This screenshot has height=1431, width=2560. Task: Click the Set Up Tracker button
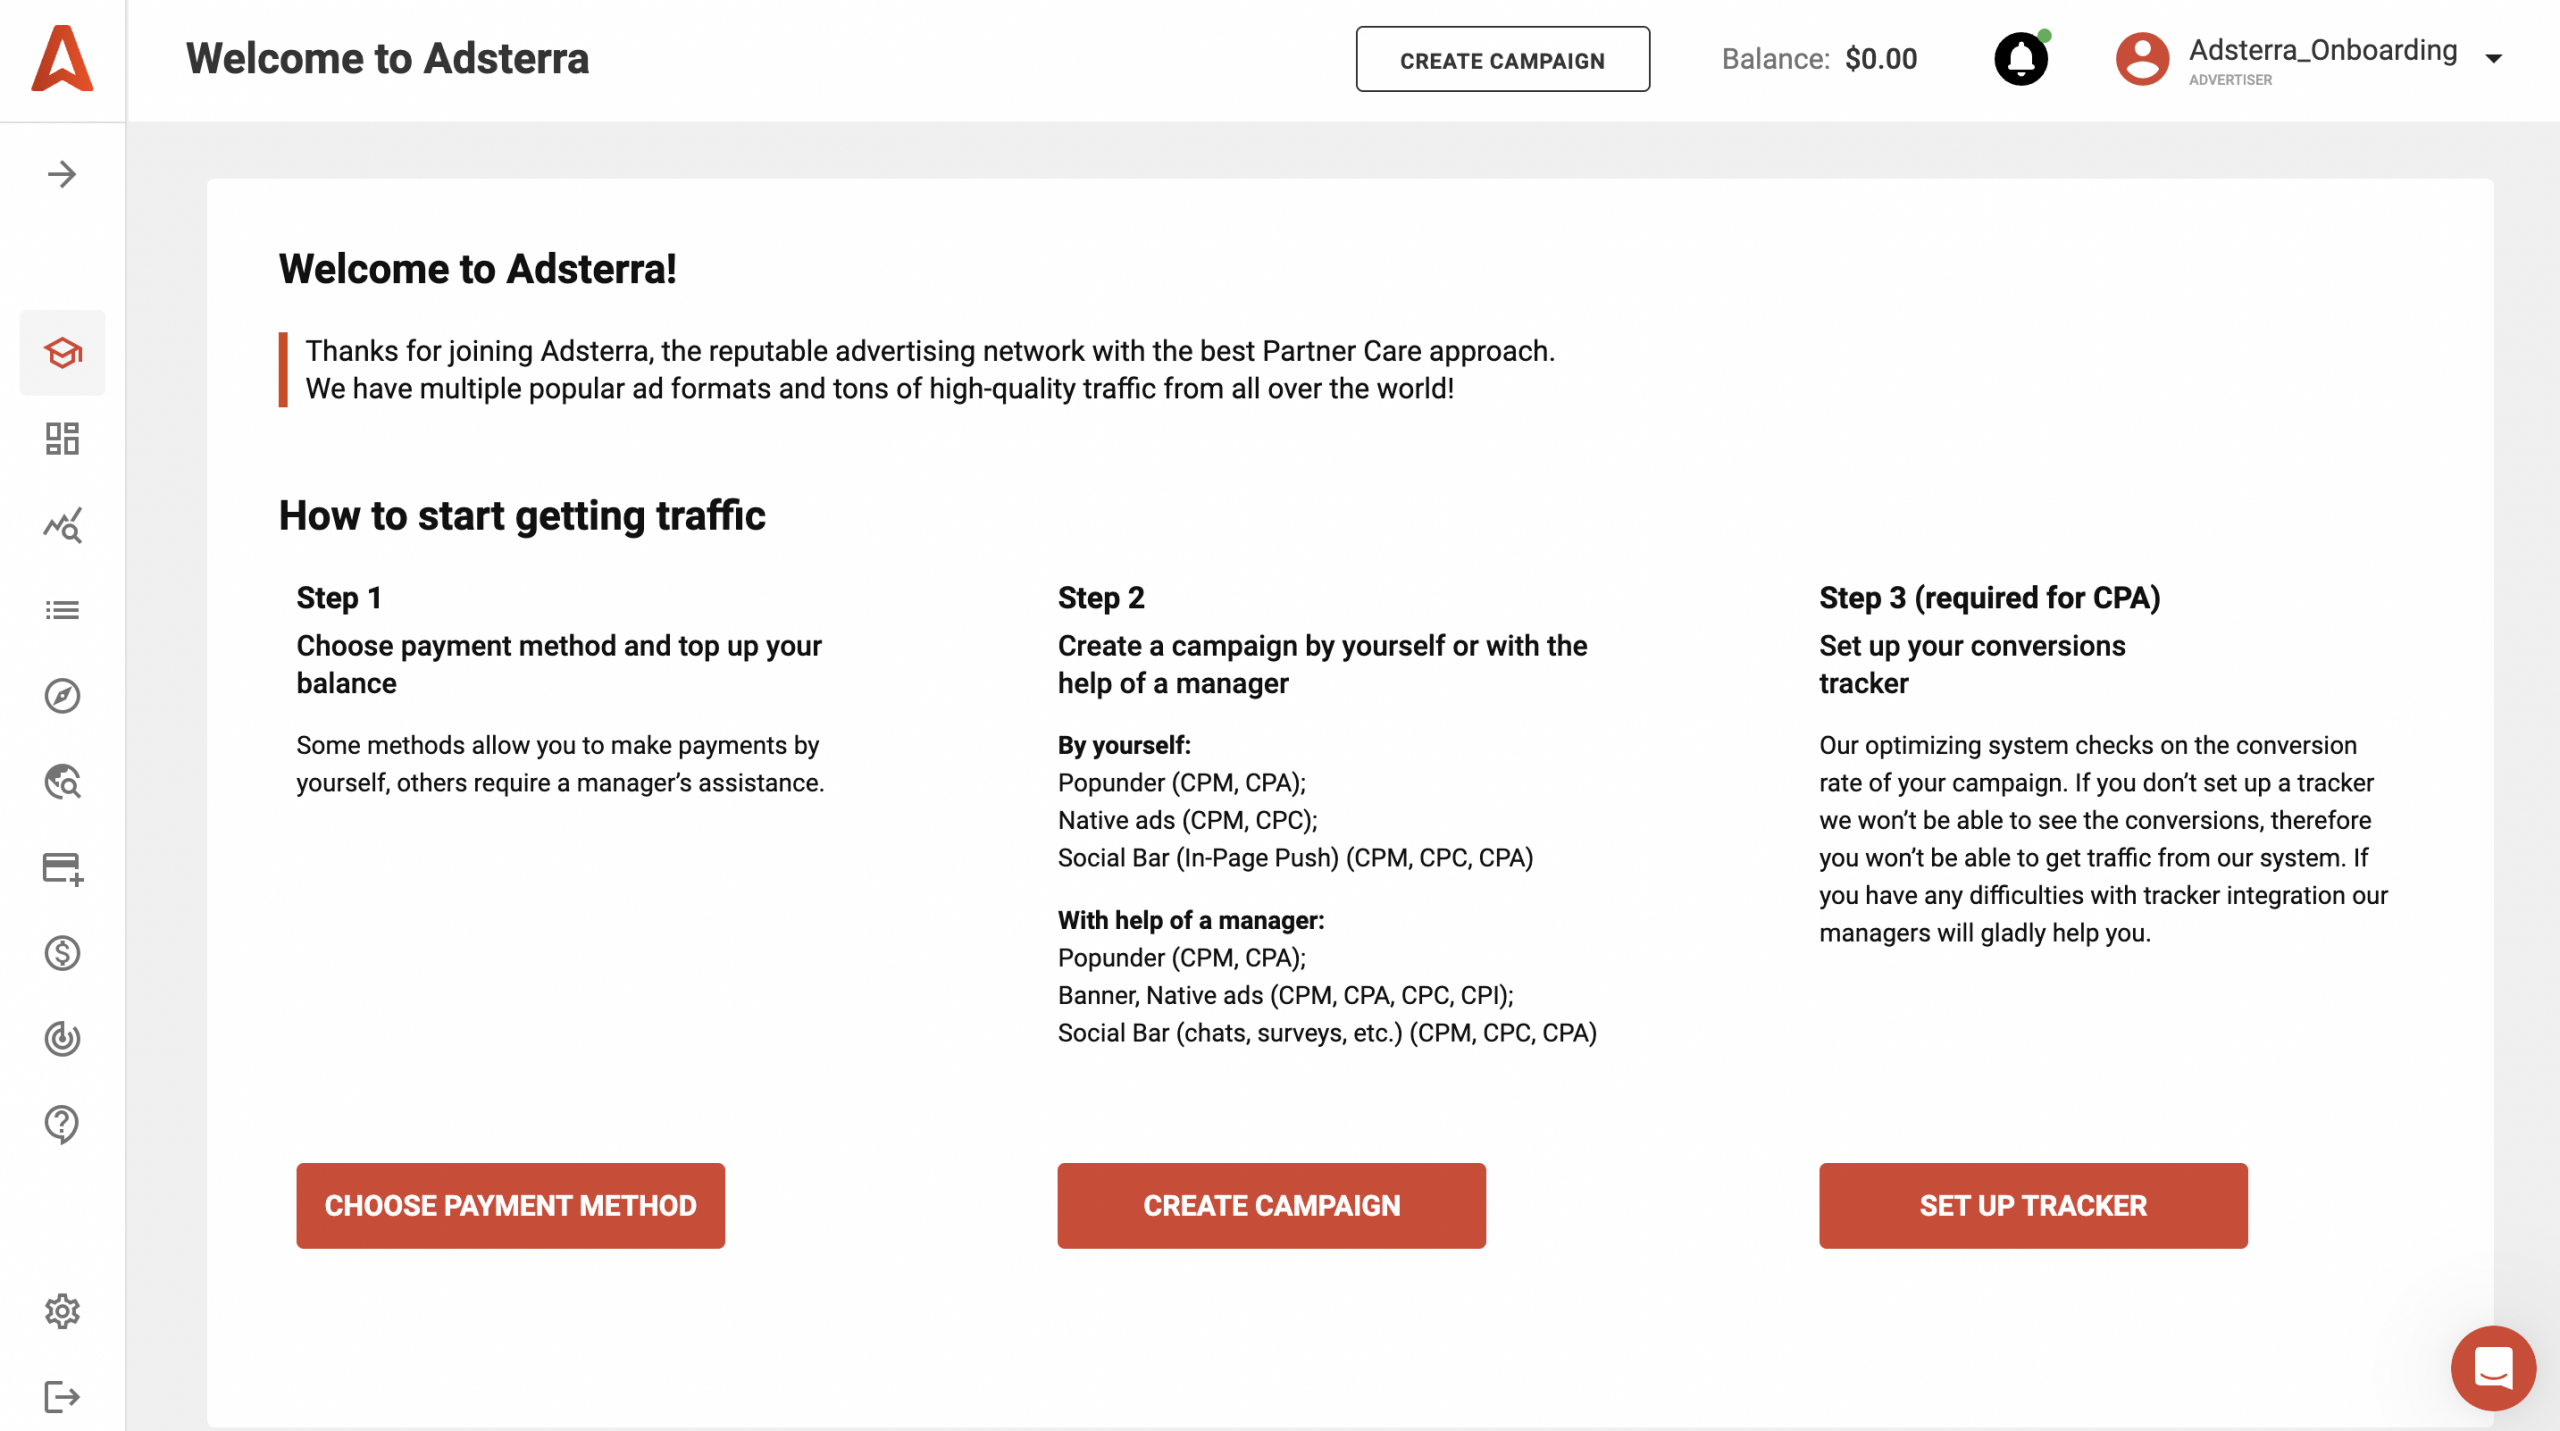[x=2033, y=1206]
